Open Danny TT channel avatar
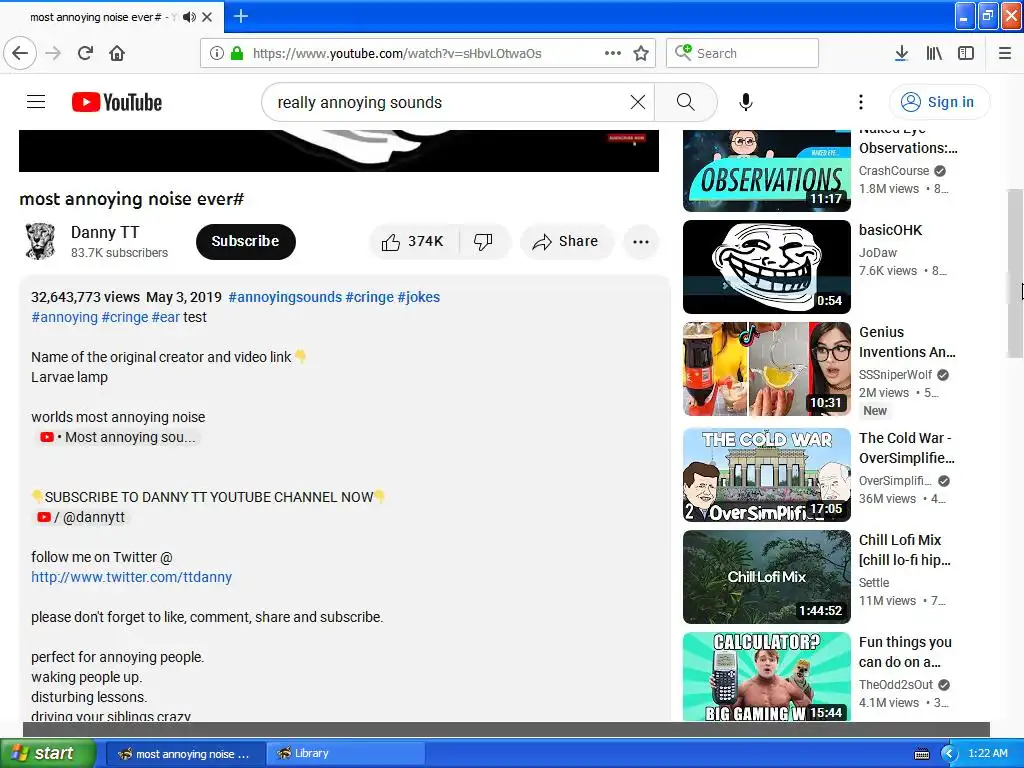 click(40, 242)
